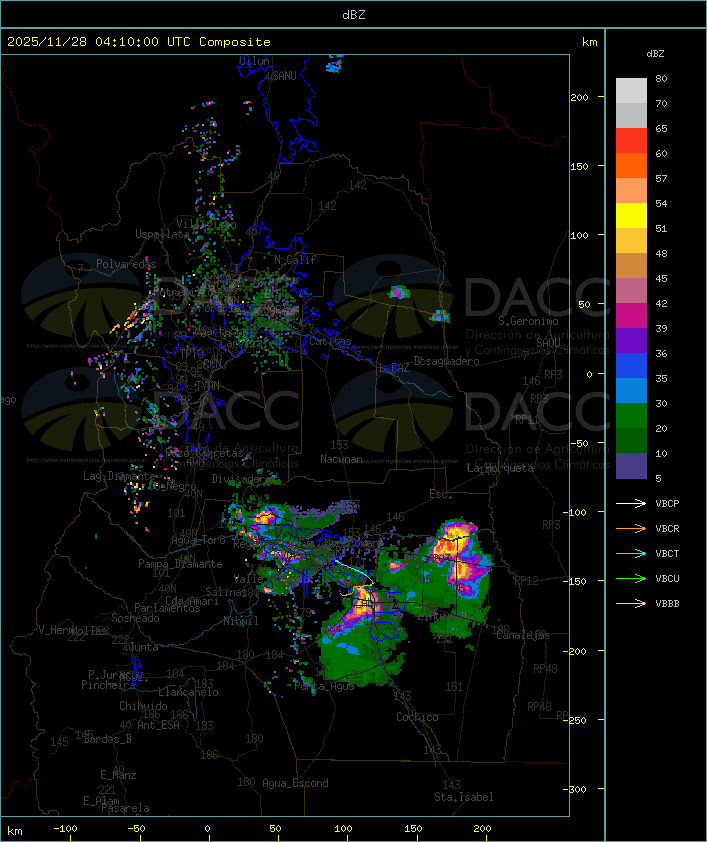This screenshot has height=842, width=707.
Task: Select the VBCR legend label
Action: 667,529
